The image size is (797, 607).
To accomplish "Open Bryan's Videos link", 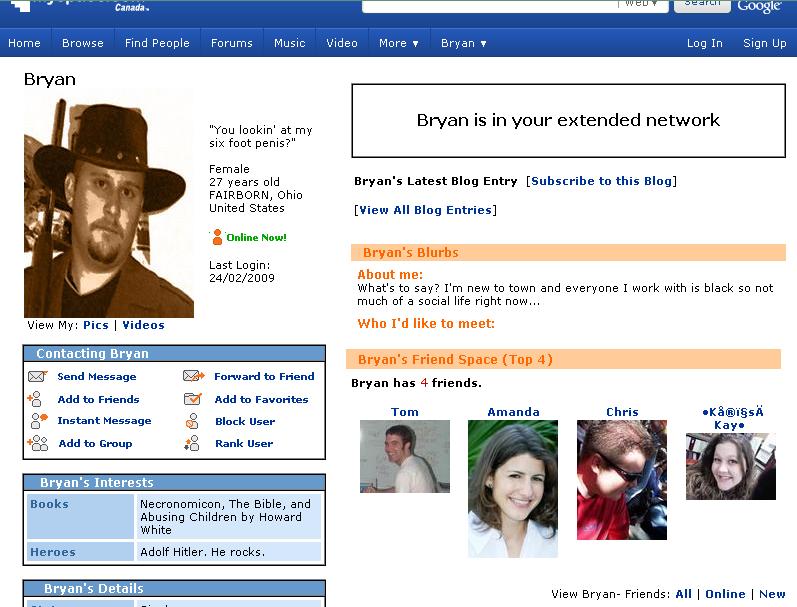I will pos(143,325).
